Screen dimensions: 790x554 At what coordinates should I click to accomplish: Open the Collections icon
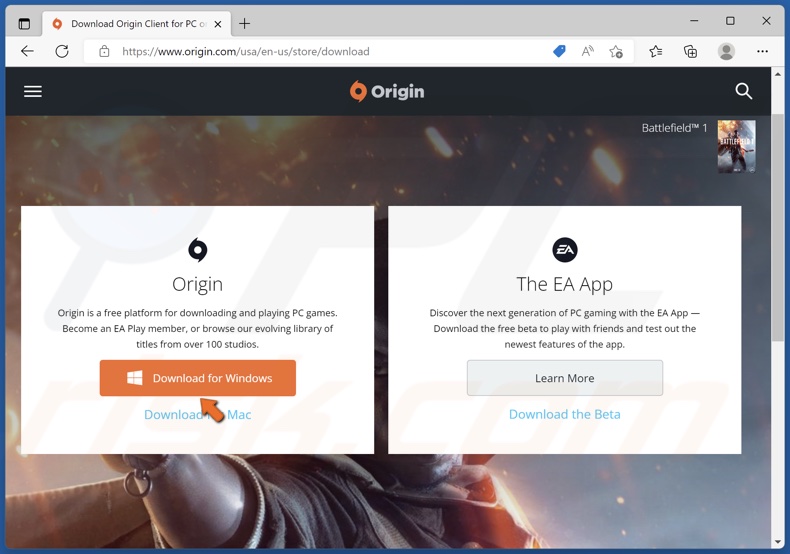tap(690, 51)
